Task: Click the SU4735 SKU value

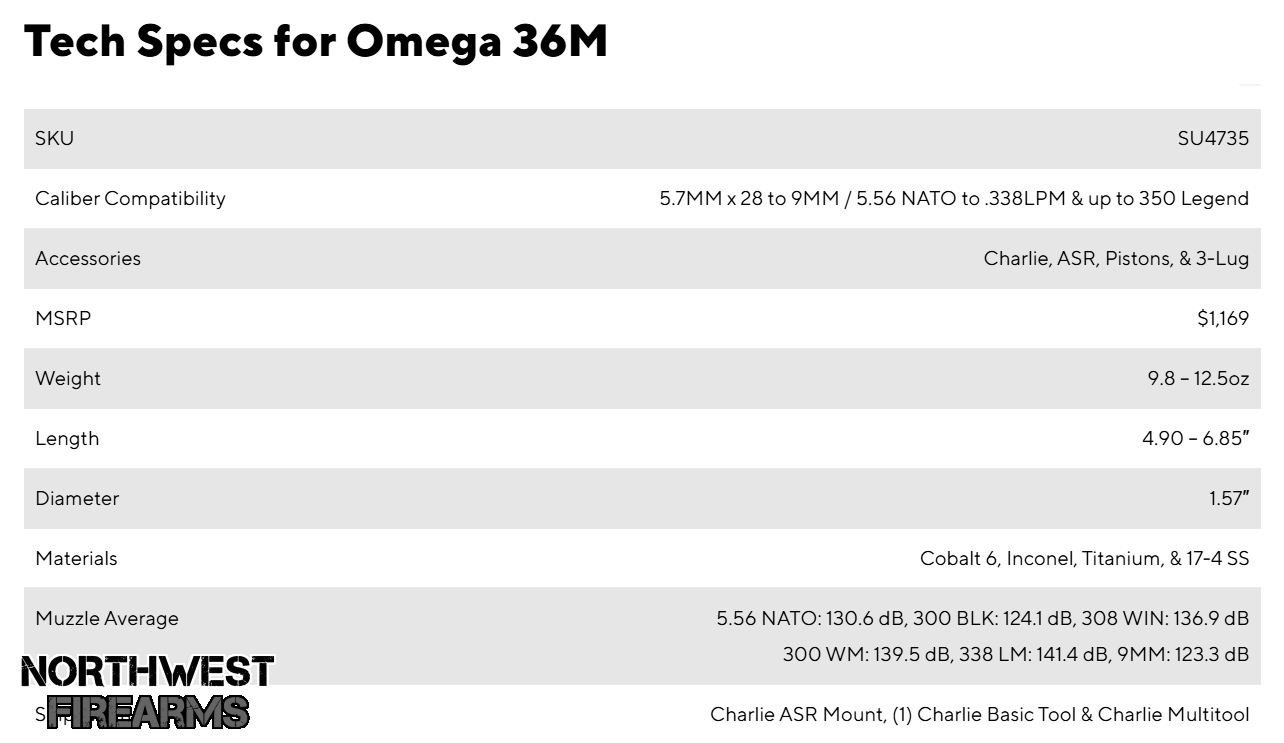Action: click(x=1213, y=138)
